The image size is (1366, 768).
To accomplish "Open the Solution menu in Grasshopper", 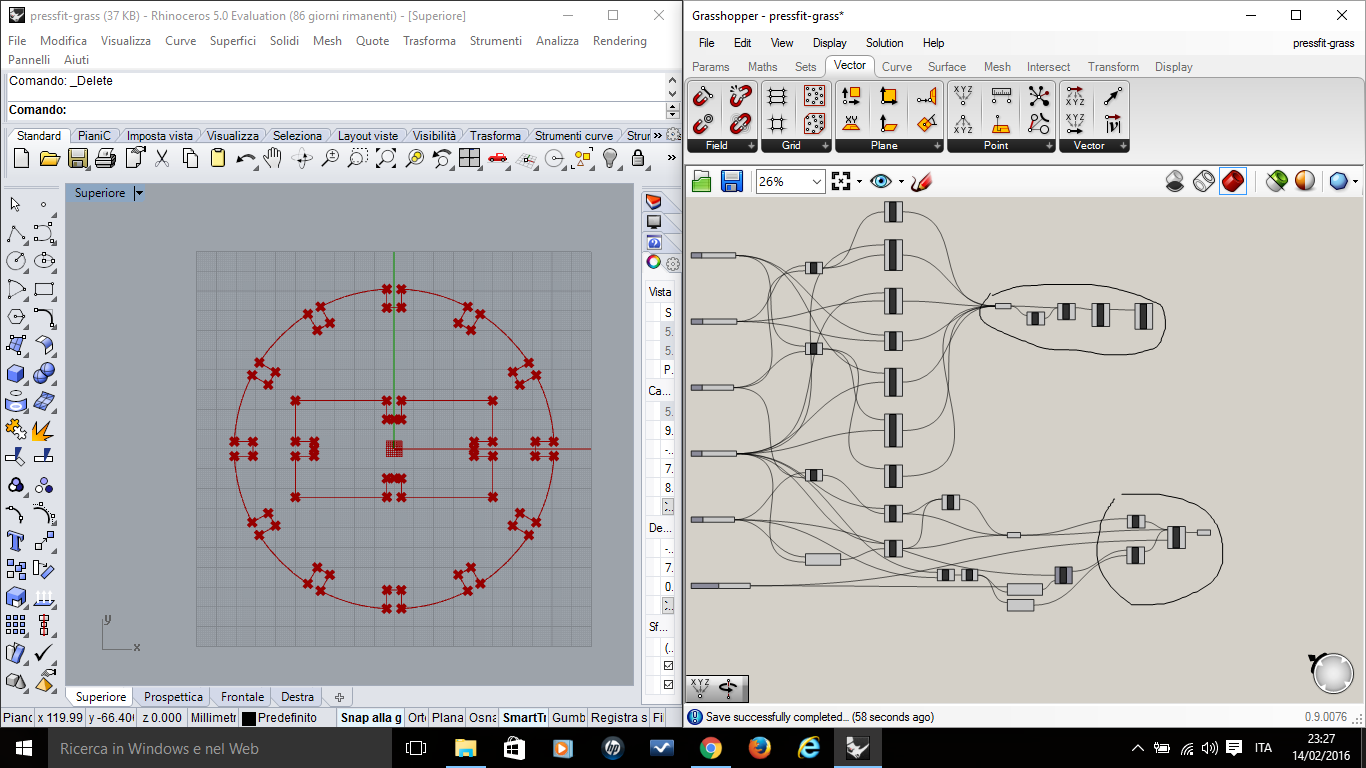I will point(884,43).
